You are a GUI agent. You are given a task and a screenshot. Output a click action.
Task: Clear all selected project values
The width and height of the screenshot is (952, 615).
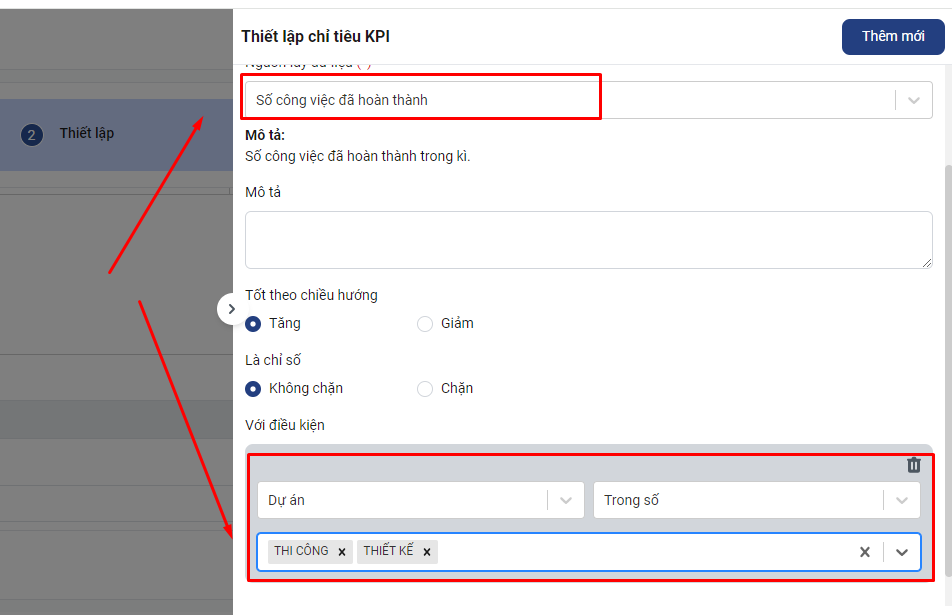coord(865,552)
